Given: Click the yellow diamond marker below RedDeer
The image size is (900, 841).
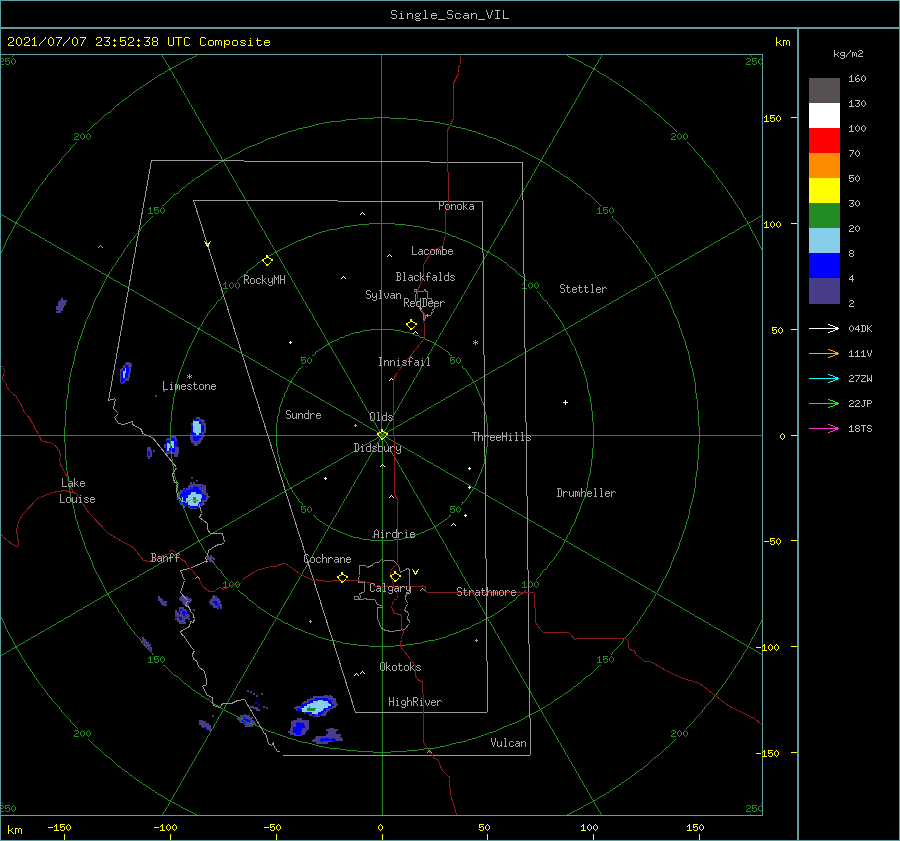Looking at the screenshot, I should point(412,324).
